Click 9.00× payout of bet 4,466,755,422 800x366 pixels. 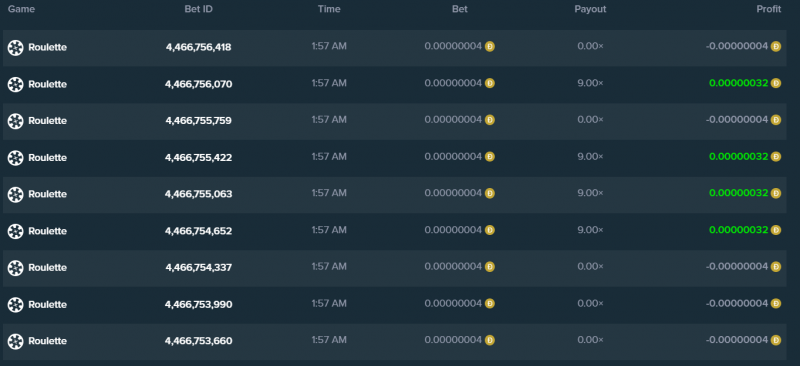(x=590, y=157)
